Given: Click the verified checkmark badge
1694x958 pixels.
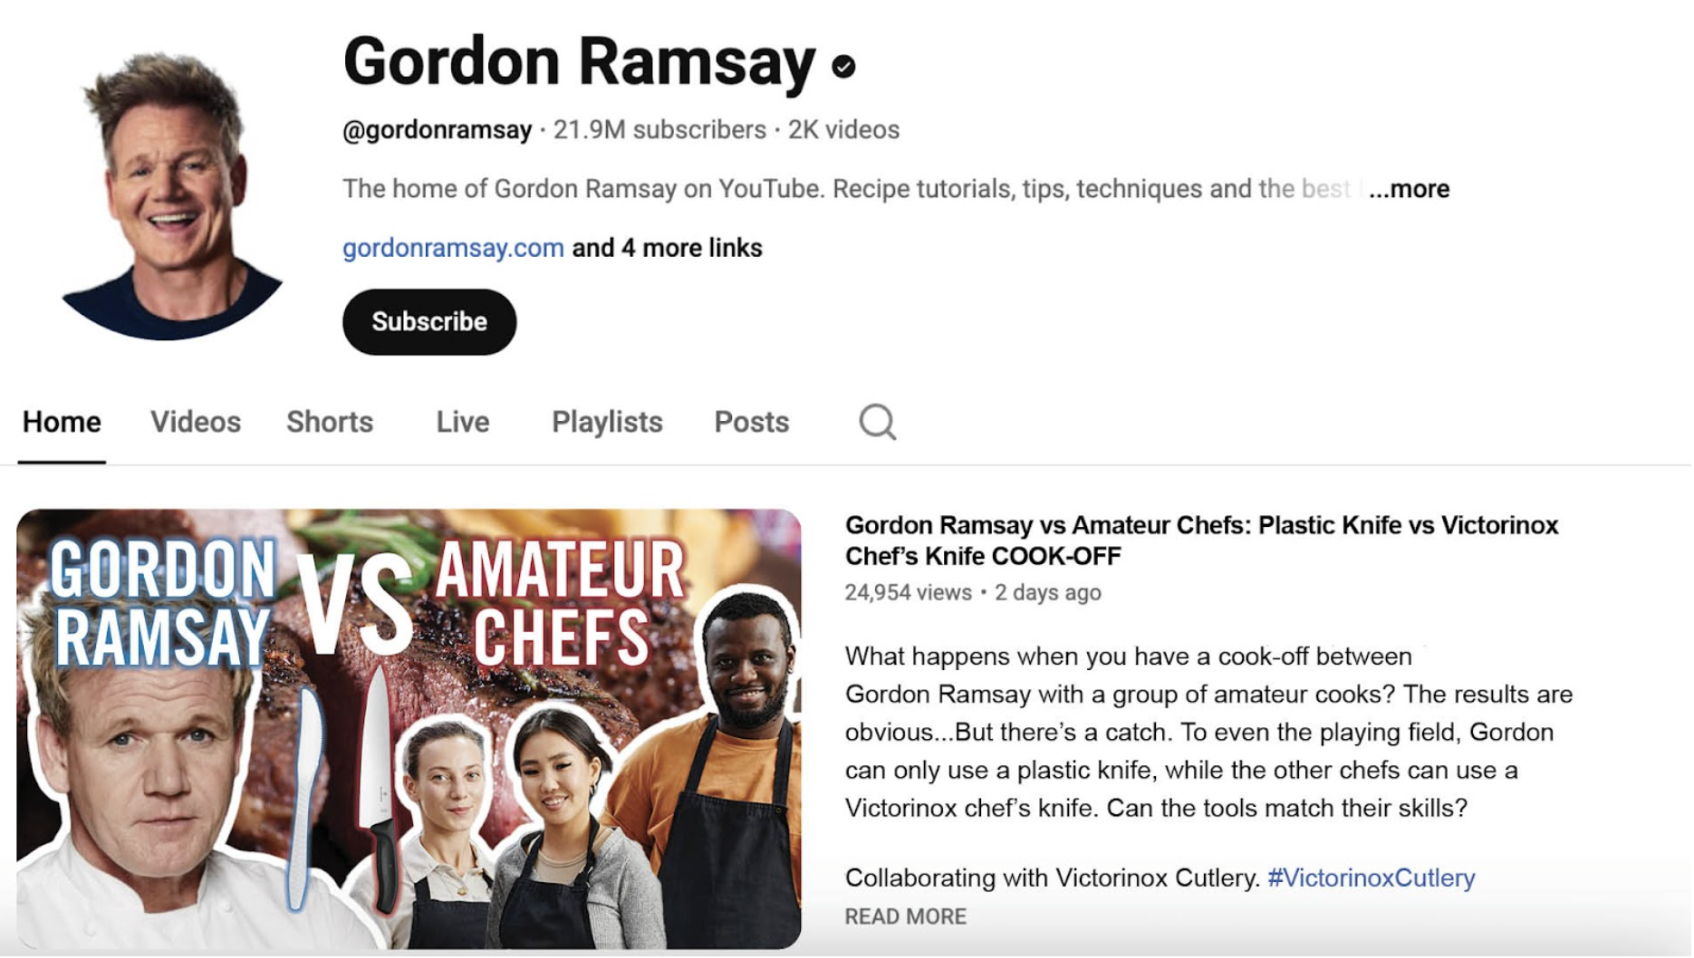Looking at the screenshot, I should coord(843,66).
